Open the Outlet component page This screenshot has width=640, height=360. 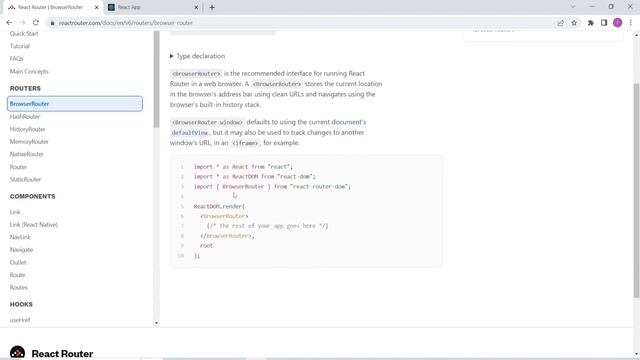click(x=18, y=262)
